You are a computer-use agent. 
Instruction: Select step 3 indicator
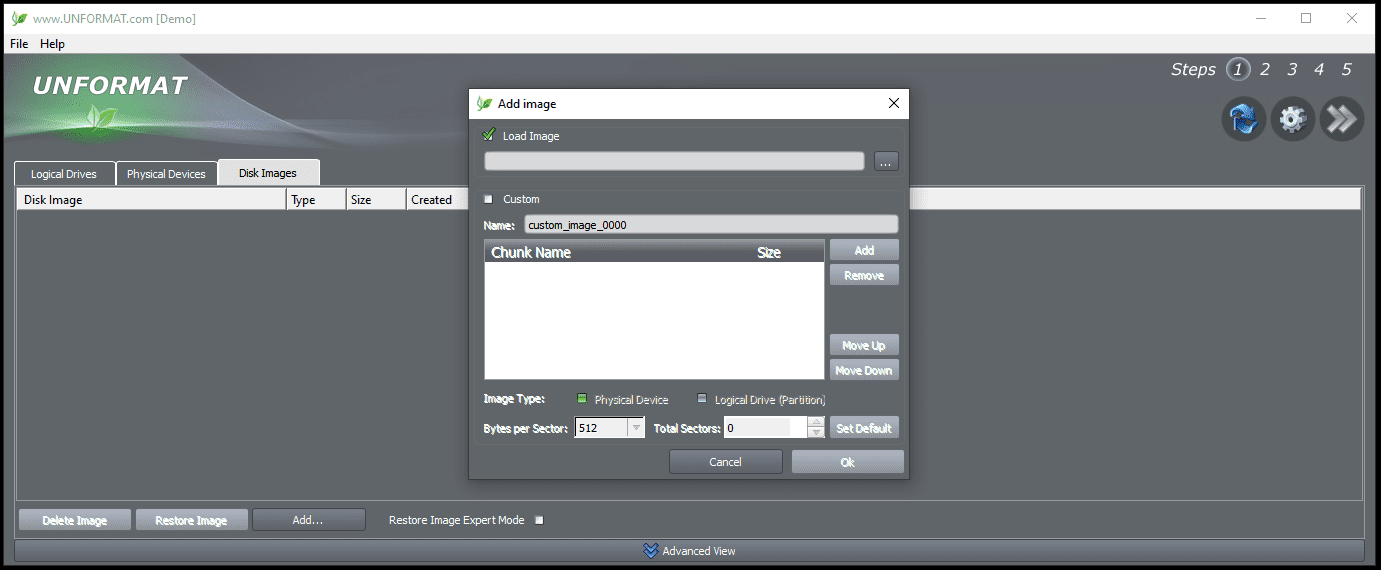1292,69
